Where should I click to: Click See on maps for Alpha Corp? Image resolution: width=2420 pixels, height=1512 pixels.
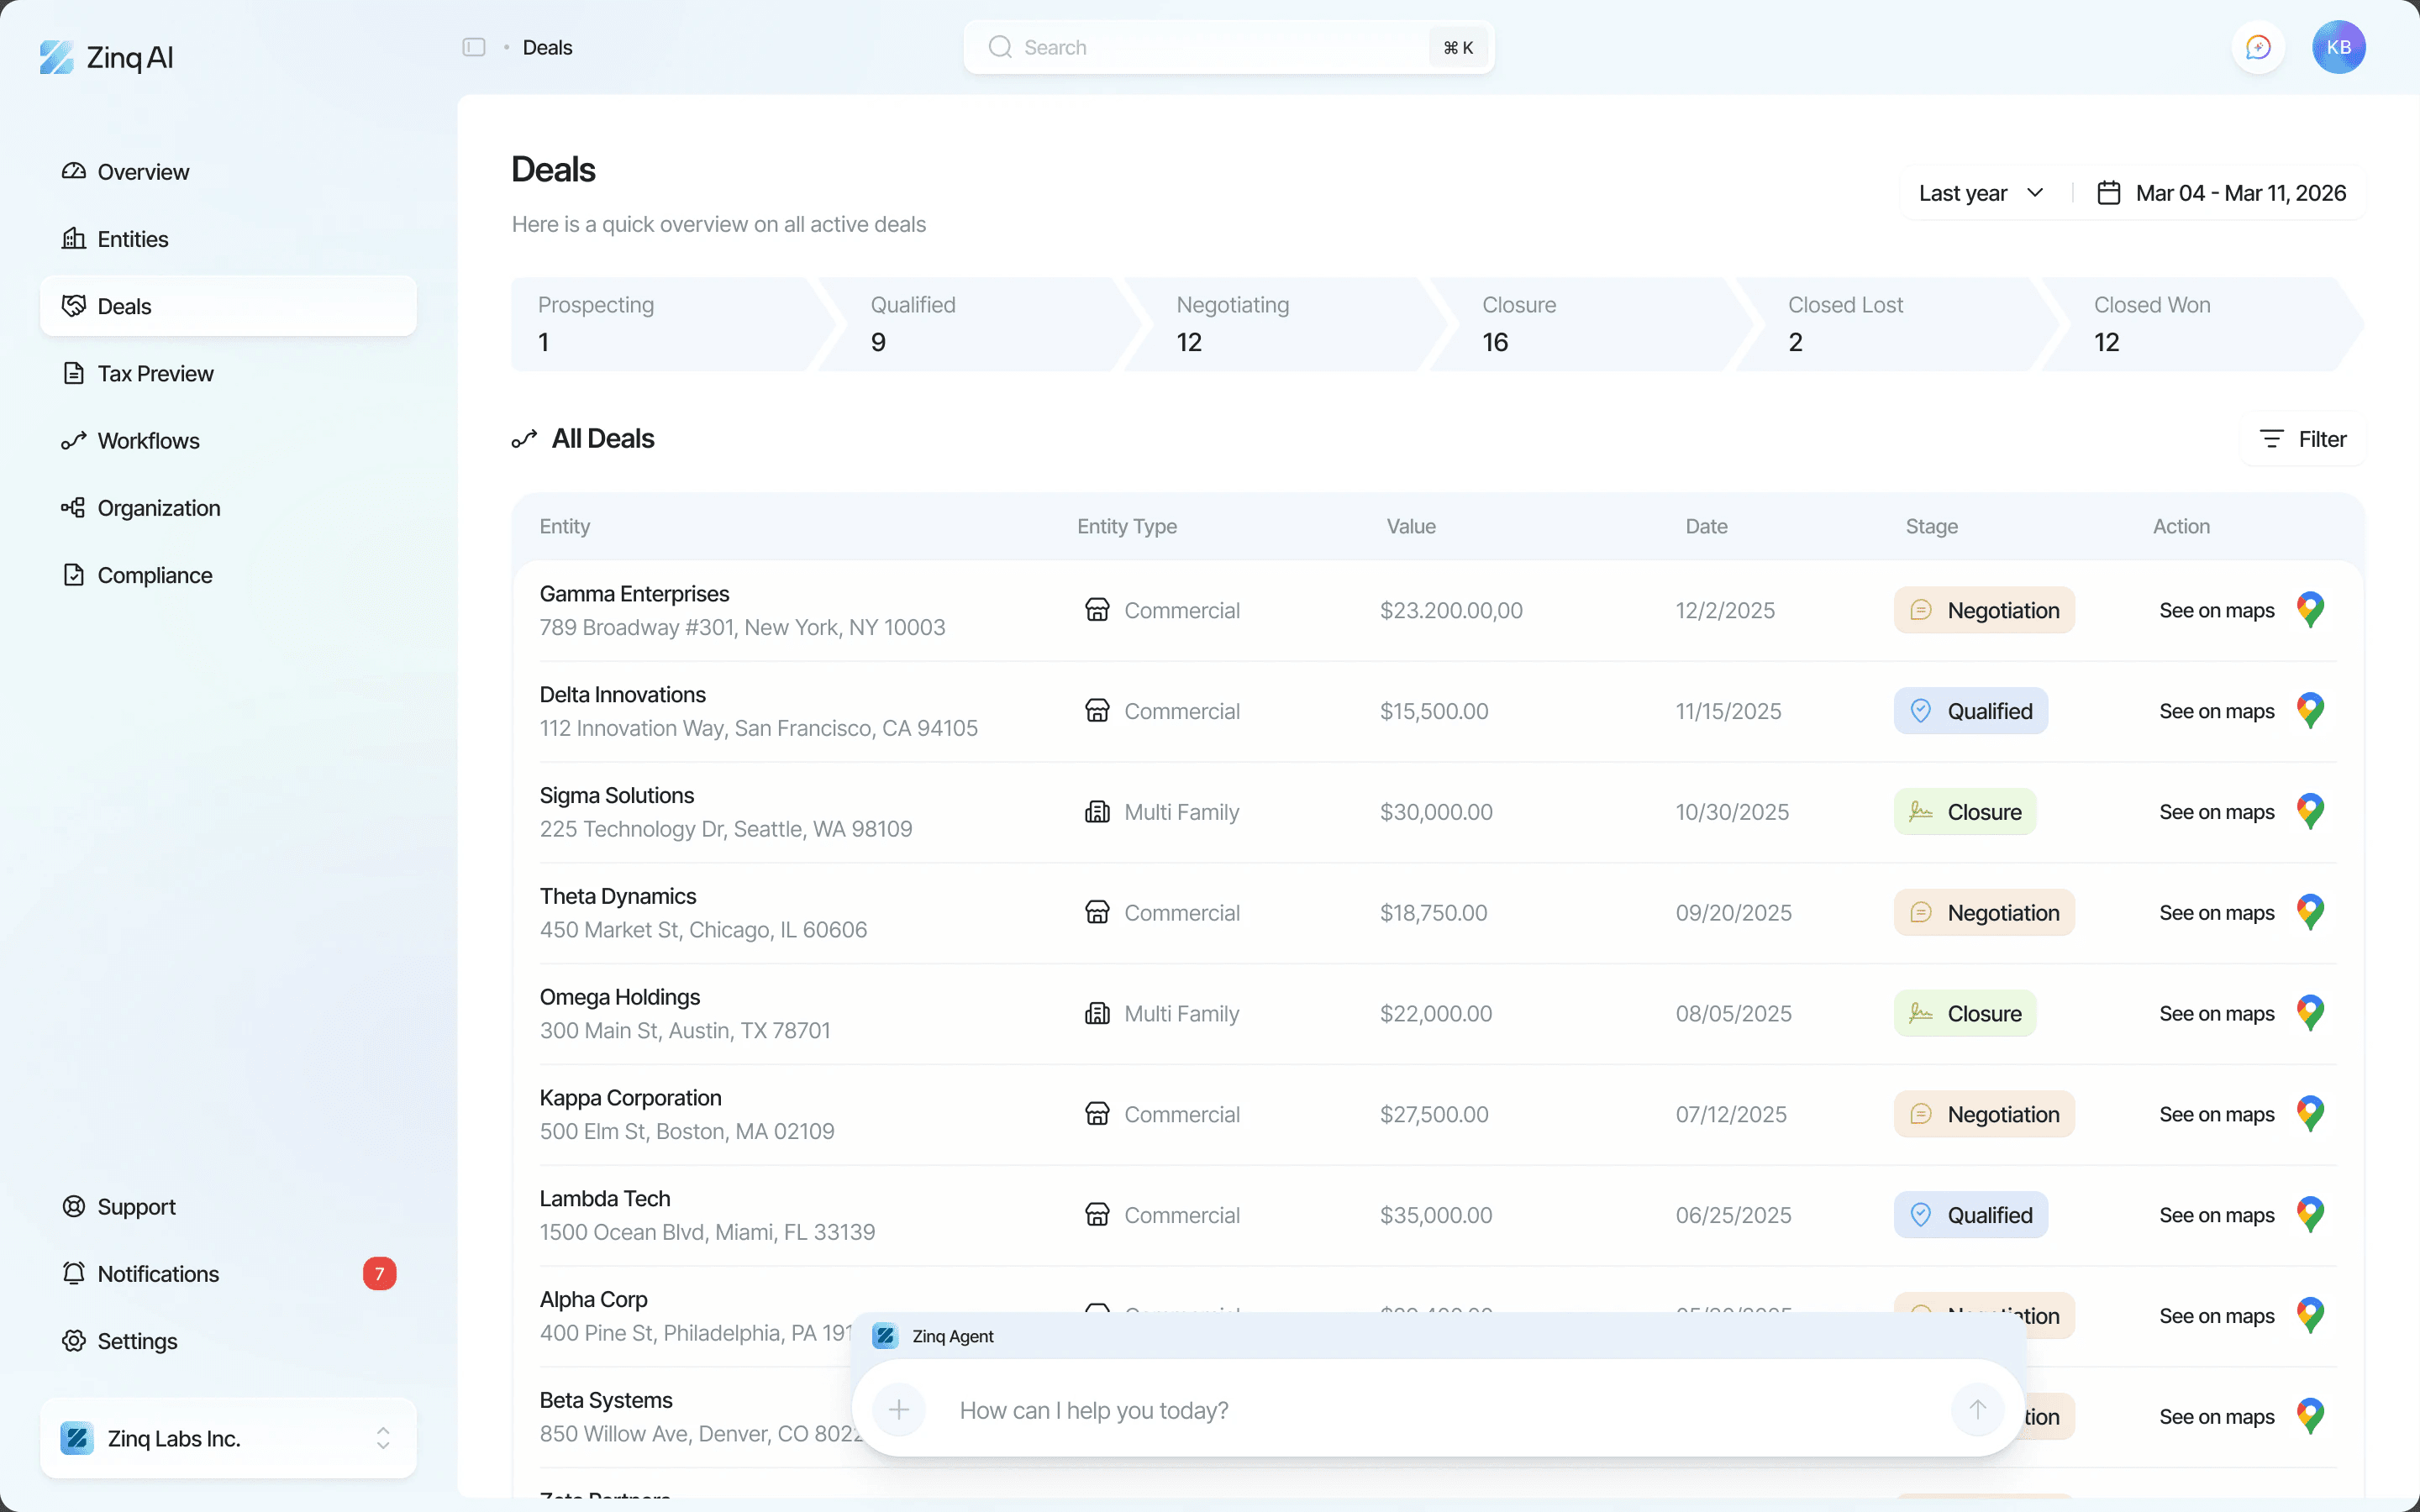click(x=2216, y=1316)
